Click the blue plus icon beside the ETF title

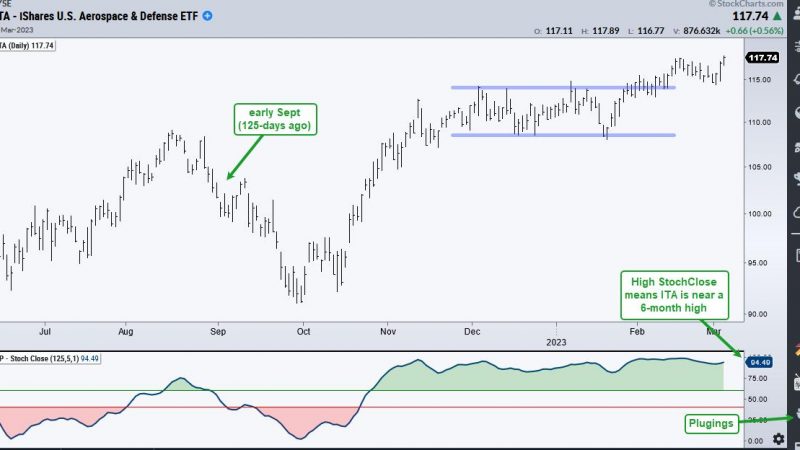pos(207,16)
